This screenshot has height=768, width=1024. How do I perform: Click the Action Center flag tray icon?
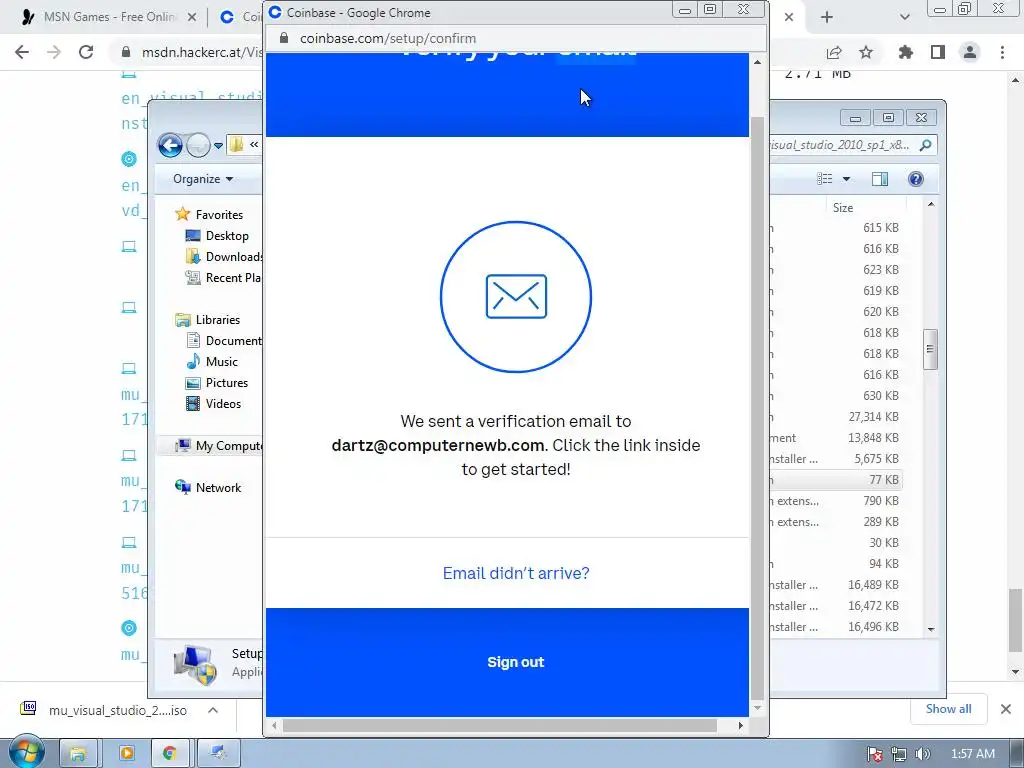click(x=875, y=754)
